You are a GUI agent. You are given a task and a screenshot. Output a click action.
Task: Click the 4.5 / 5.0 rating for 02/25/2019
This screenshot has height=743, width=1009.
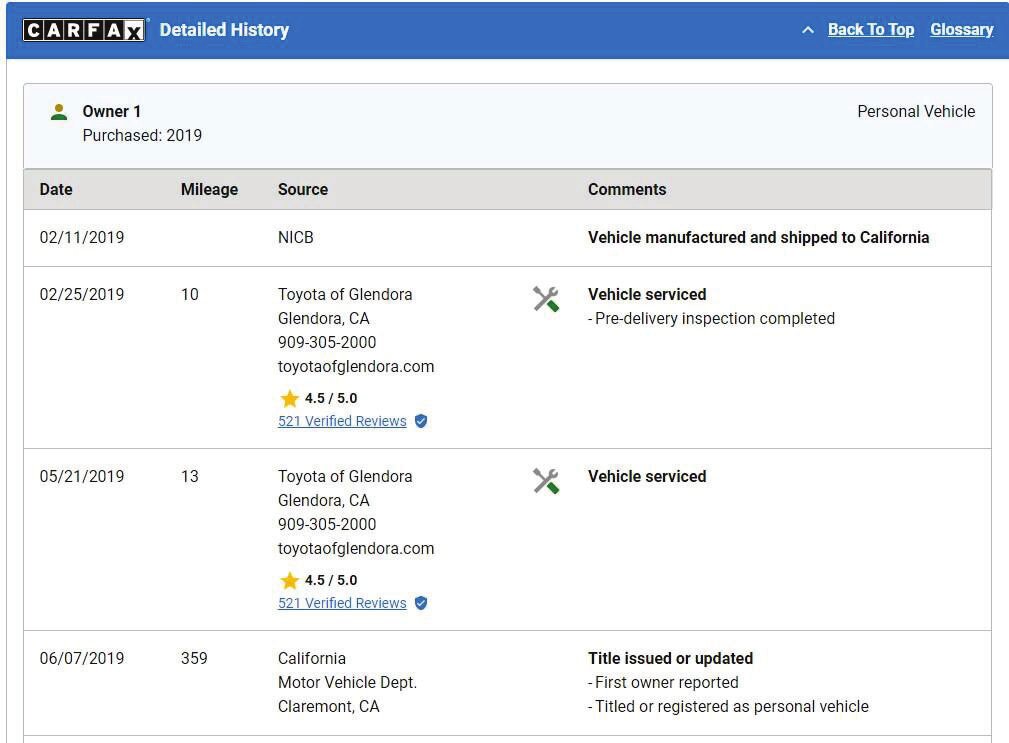tap(331, 398)
